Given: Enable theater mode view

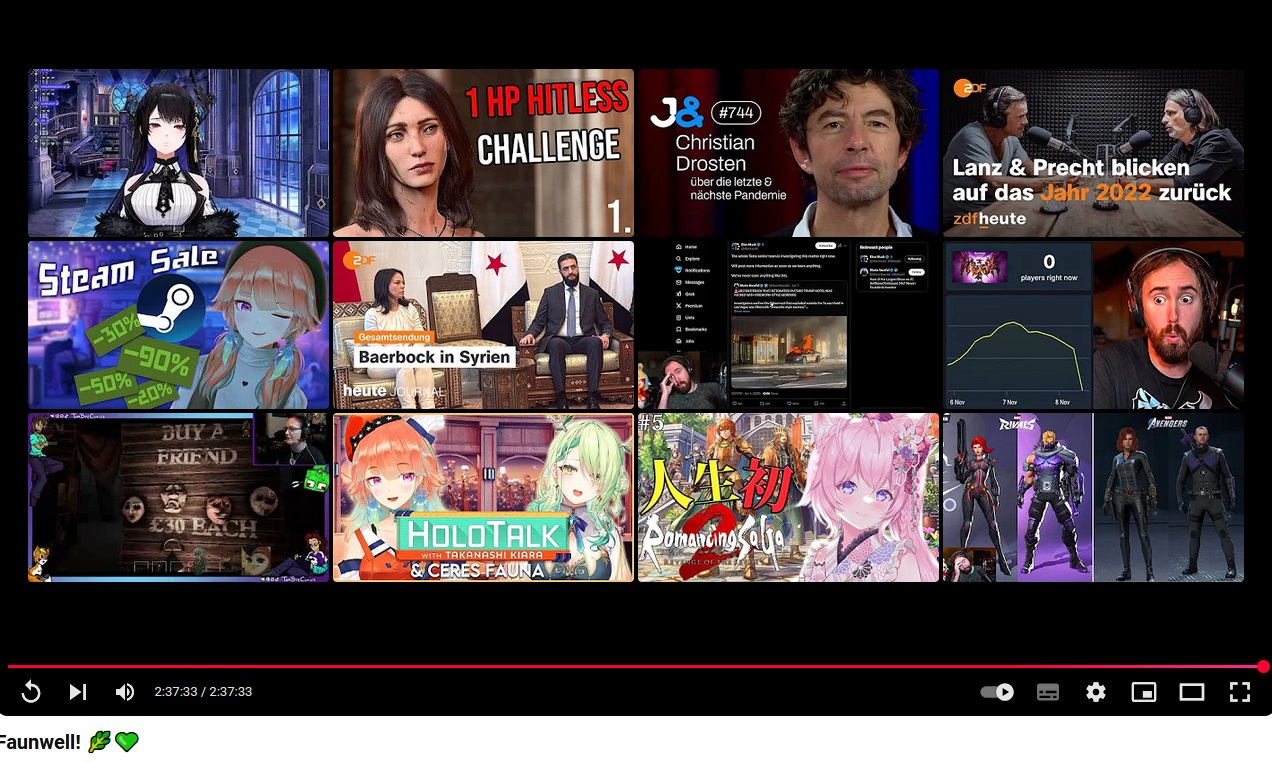Looking at the screenshot, I should [1192, 692].
